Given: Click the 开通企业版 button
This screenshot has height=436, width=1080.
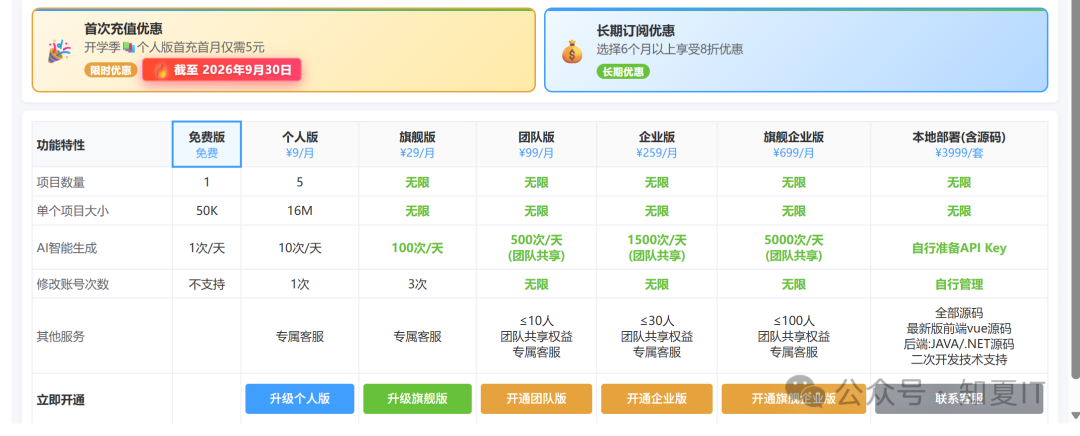Looking at the screenshot, I should (x=656, y=399).
